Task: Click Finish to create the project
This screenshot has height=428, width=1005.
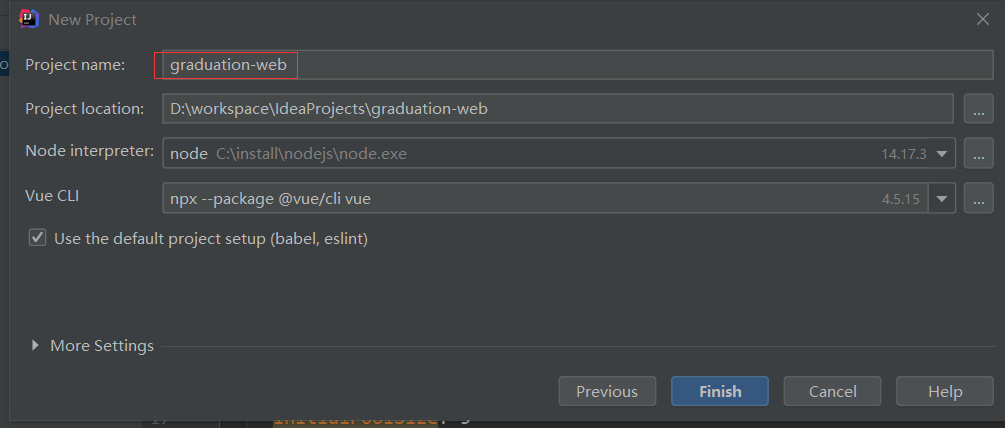Action: [x=720, y=391]
